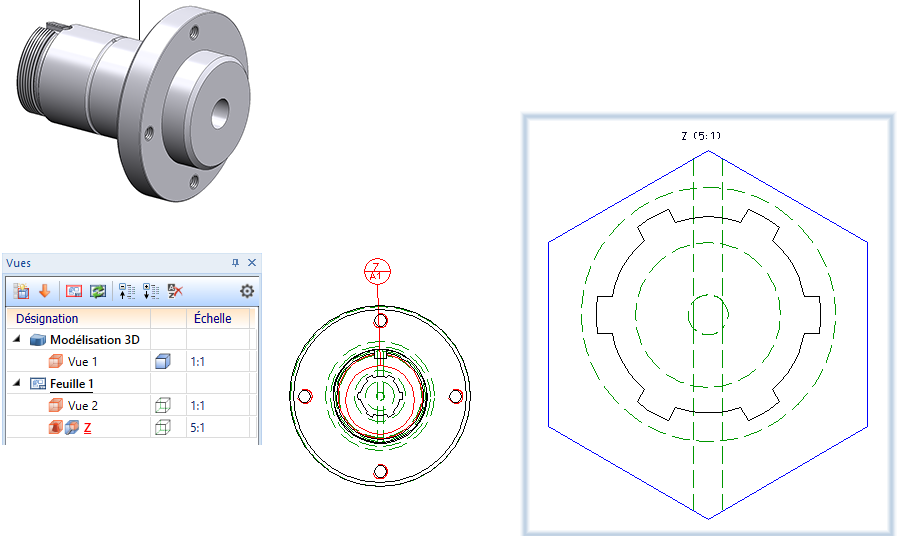The height and width of the screenshot is (536, 898).
Task: Collapse the Modélisation 3D tree node
Action: pyautogui.click(x=15, y=340)
